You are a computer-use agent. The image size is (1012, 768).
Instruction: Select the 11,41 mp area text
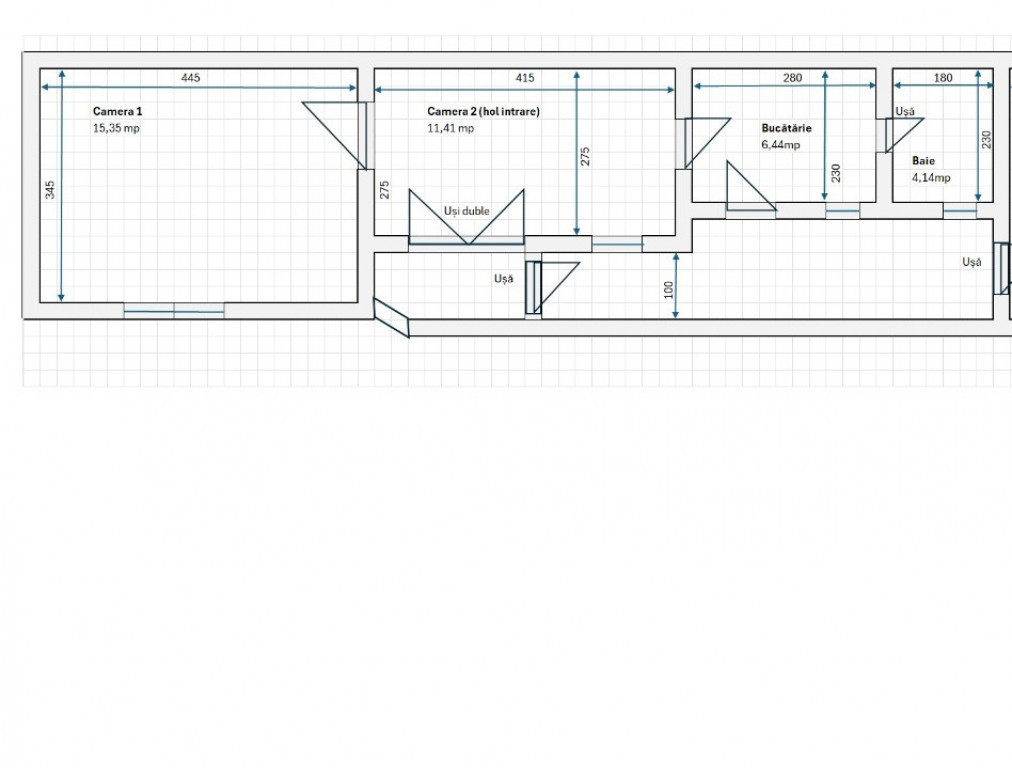(x=450, y=128)
